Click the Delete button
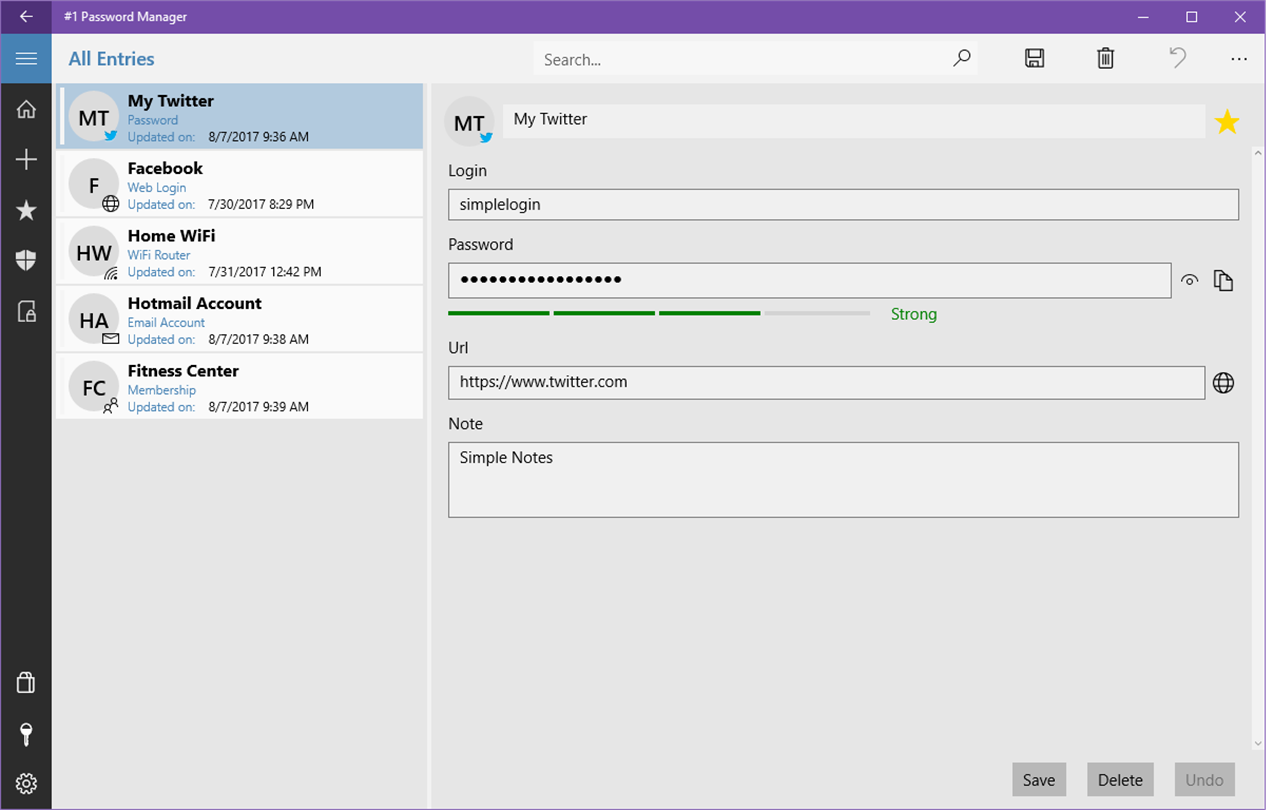The width and height of the screenshot is (1266, 810). [1120, 780]
